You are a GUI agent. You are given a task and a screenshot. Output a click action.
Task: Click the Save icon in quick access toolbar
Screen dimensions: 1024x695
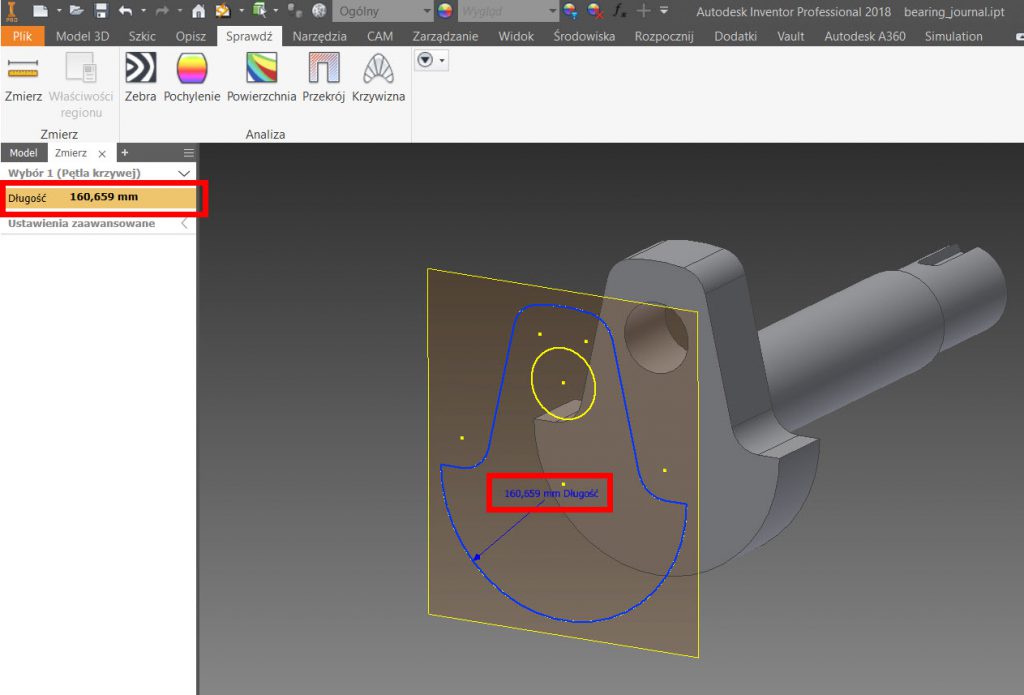click(x=101, y=11)
